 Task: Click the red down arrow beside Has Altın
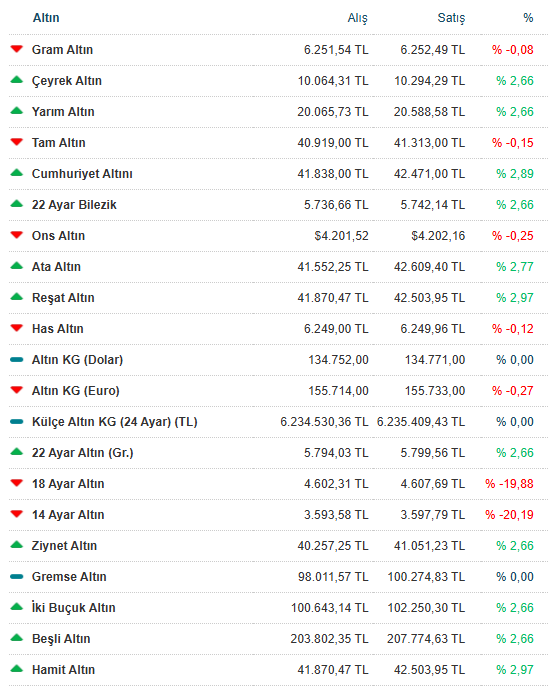click(x=17, y=328)
